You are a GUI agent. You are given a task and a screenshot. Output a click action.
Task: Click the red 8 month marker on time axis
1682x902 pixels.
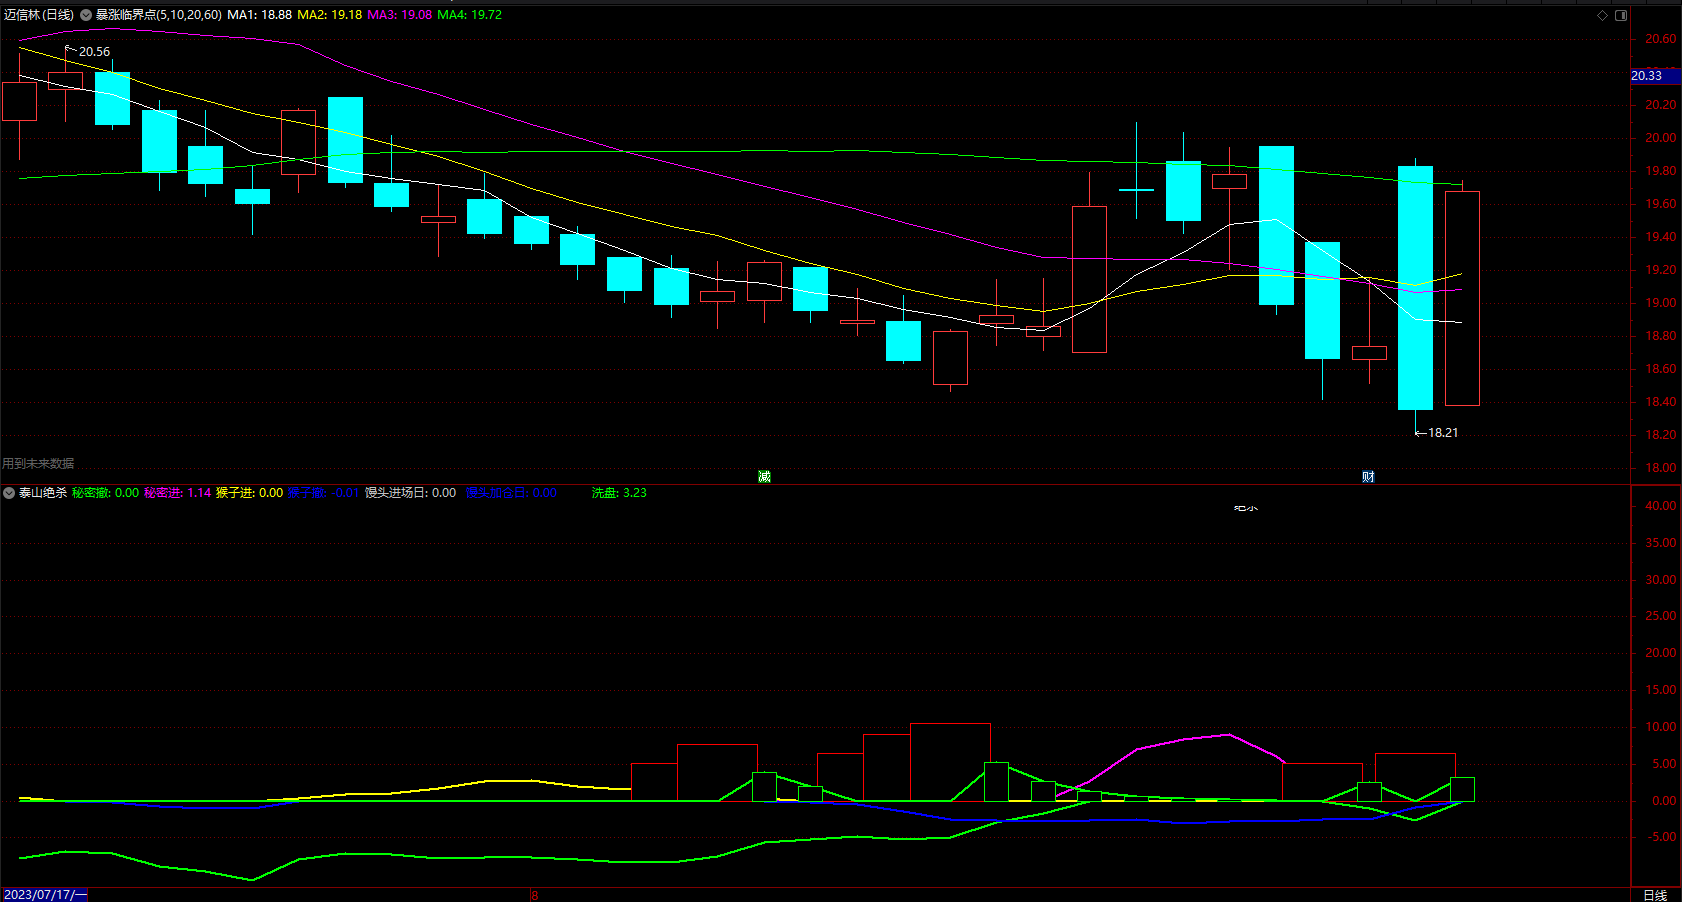click(534, 895)
